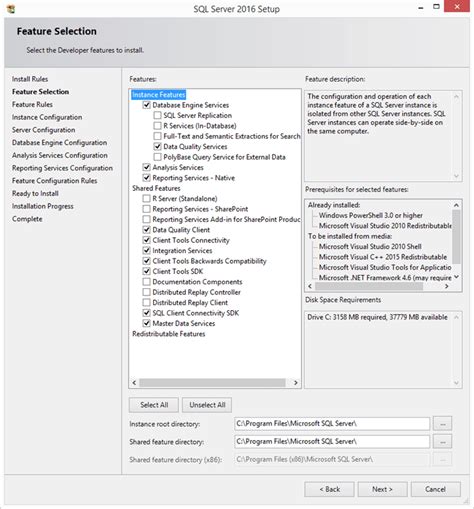Uncheck the Data Quality Client checkbox
Screen dimensions: 474x509
point(146,230)
